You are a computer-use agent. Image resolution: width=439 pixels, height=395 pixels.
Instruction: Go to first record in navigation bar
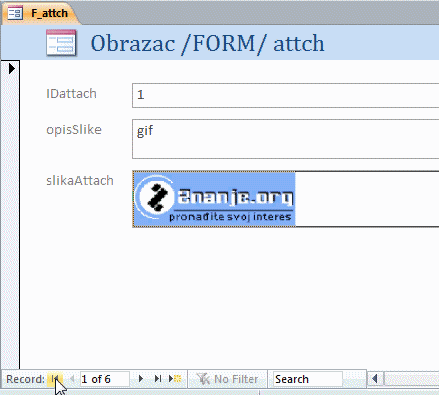(55, 379)
